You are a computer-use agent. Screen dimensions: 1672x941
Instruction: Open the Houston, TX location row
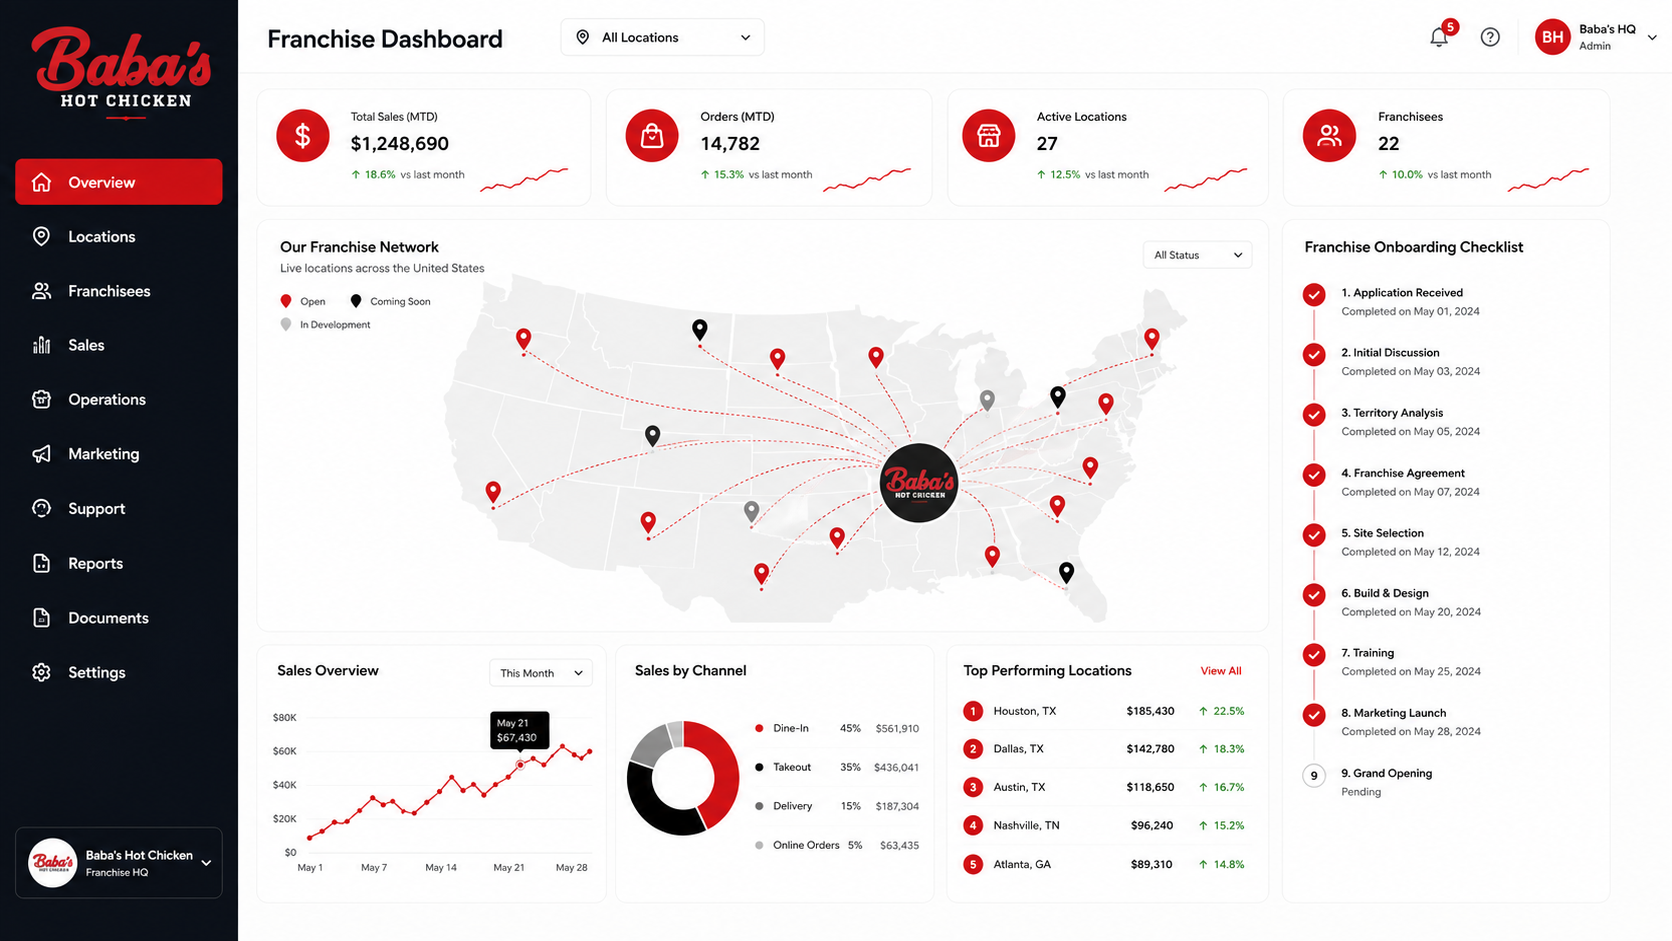tap(1104, 711)
